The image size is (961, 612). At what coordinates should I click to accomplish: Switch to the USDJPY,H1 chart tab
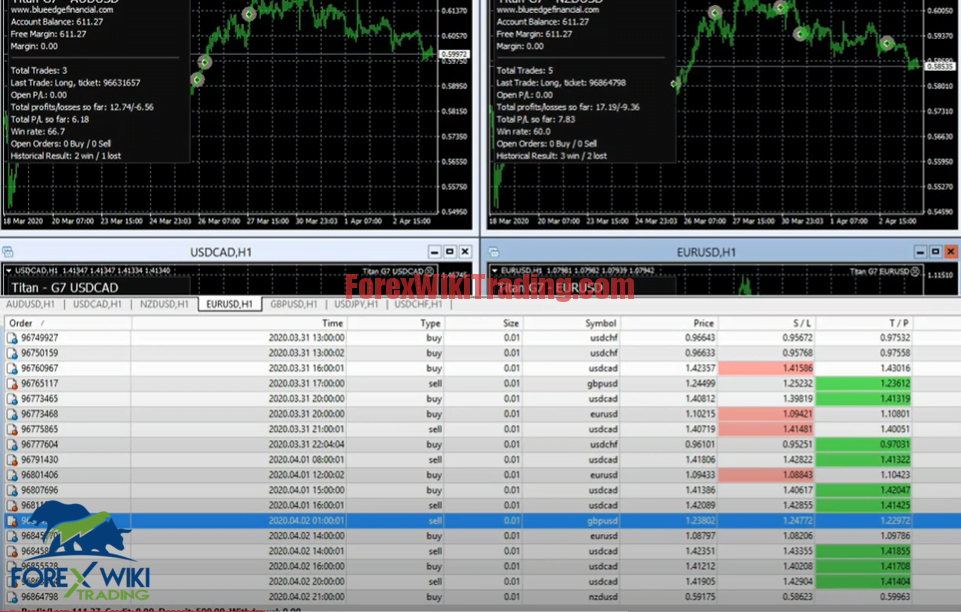coord(357,304)
